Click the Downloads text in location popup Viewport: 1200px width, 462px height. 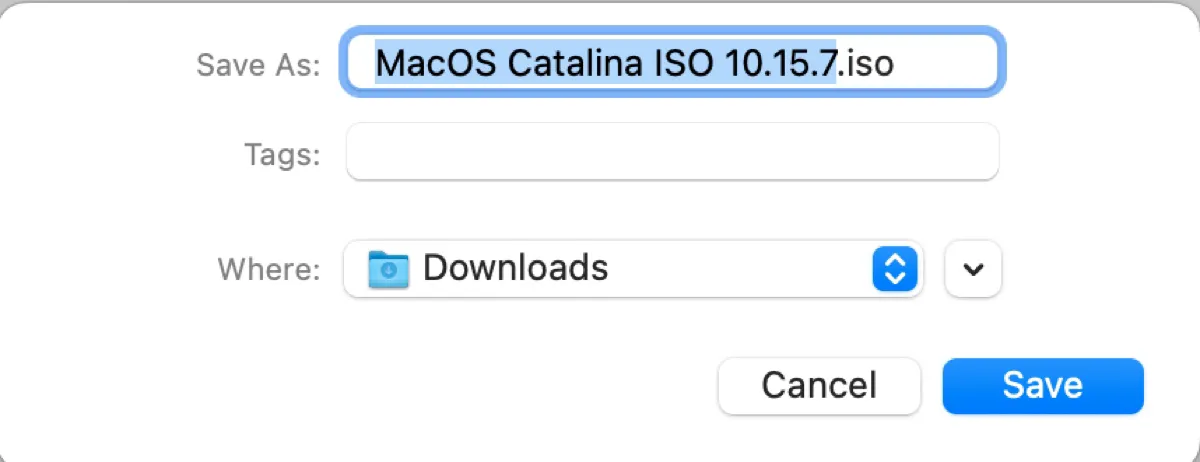coord(515,268)
